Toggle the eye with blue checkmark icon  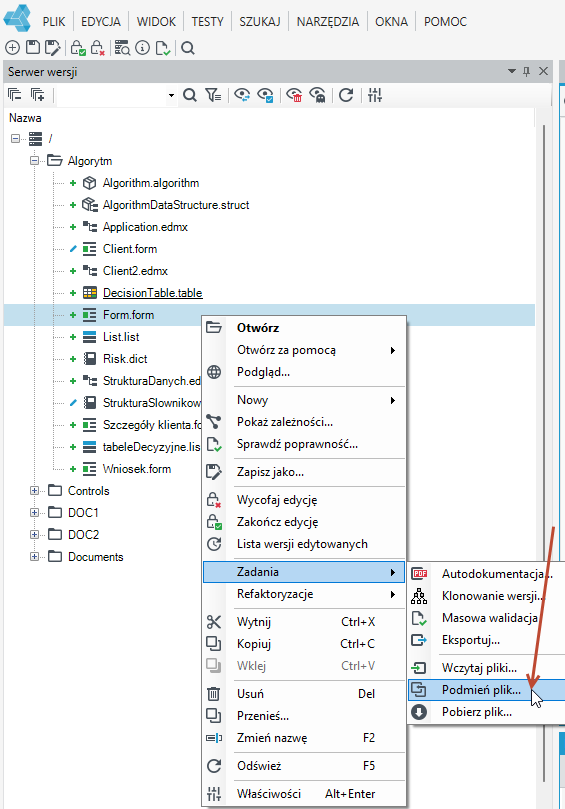point(265,95)
